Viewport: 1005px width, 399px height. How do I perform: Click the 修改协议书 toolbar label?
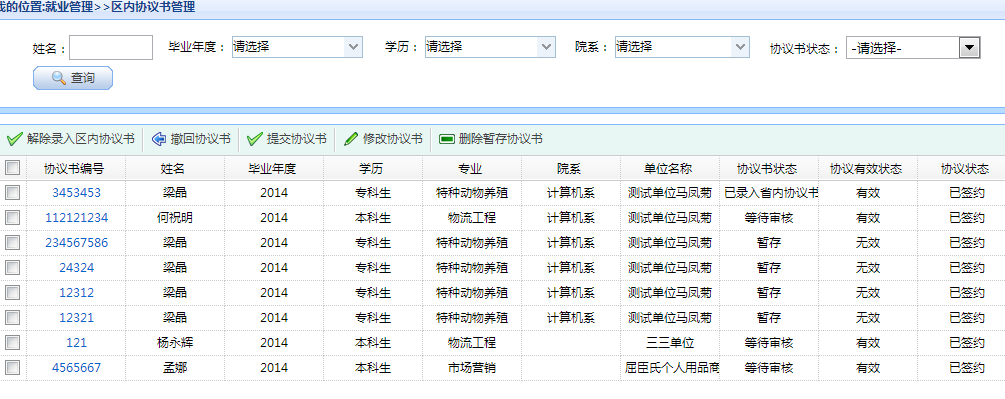pos(393,139)
